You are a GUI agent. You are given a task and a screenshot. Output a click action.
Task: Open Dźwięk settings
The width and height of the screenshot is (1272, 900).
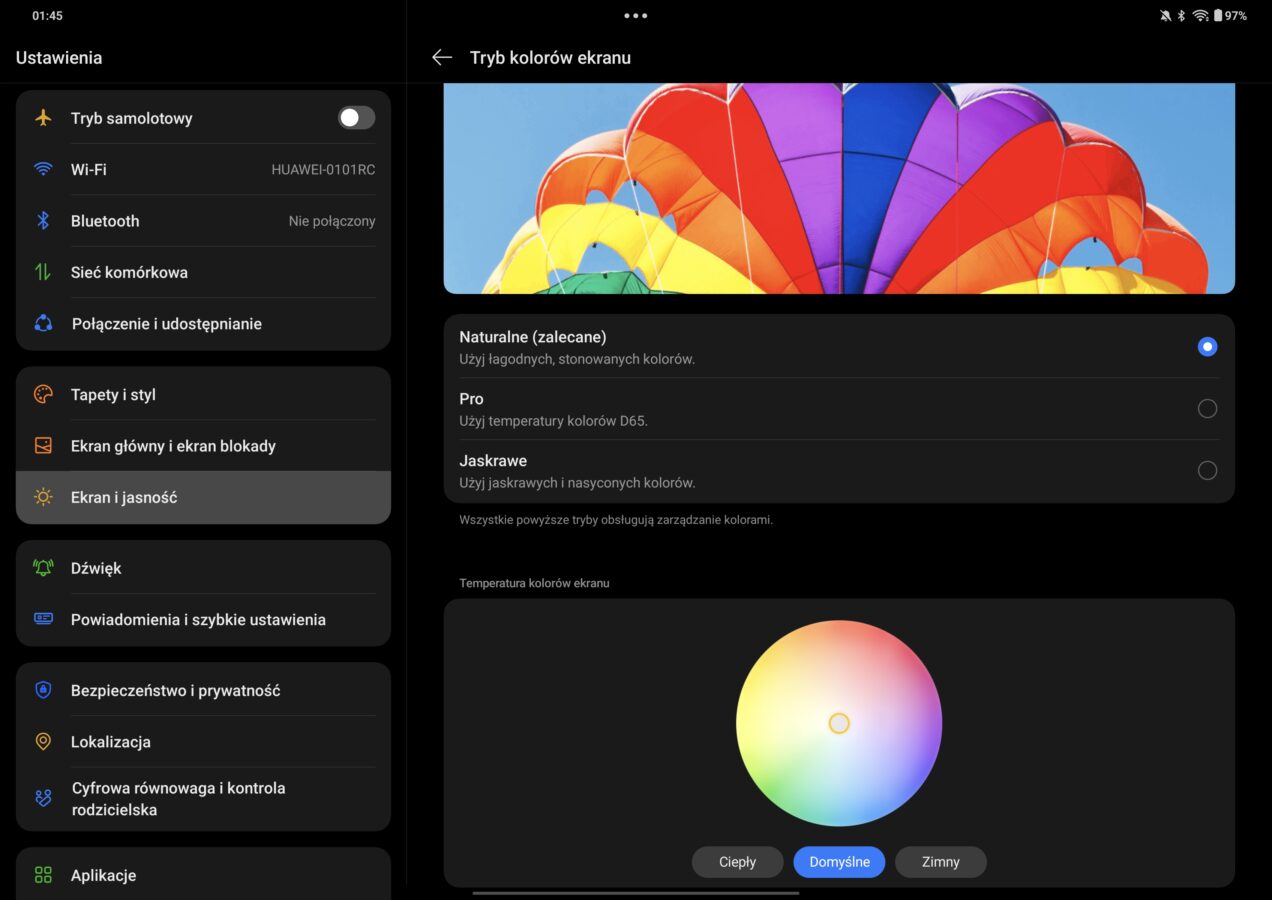pos(203,568)
